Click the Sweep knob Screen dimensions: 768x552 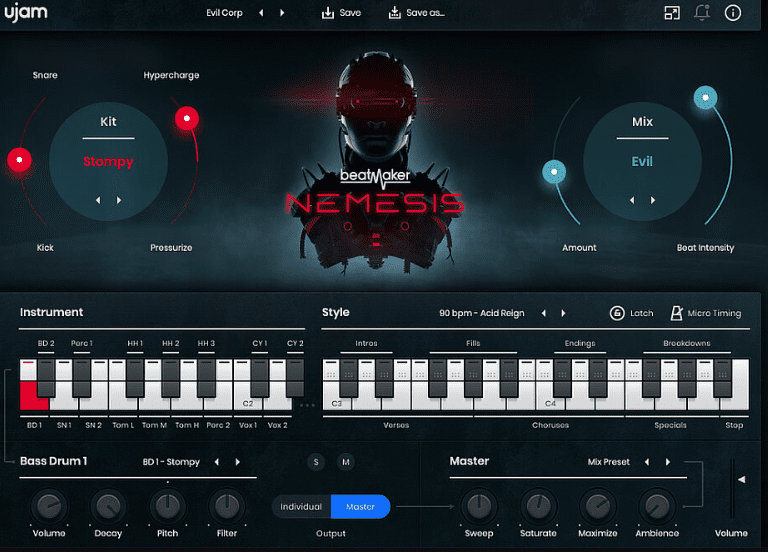(x=479, y=506)
